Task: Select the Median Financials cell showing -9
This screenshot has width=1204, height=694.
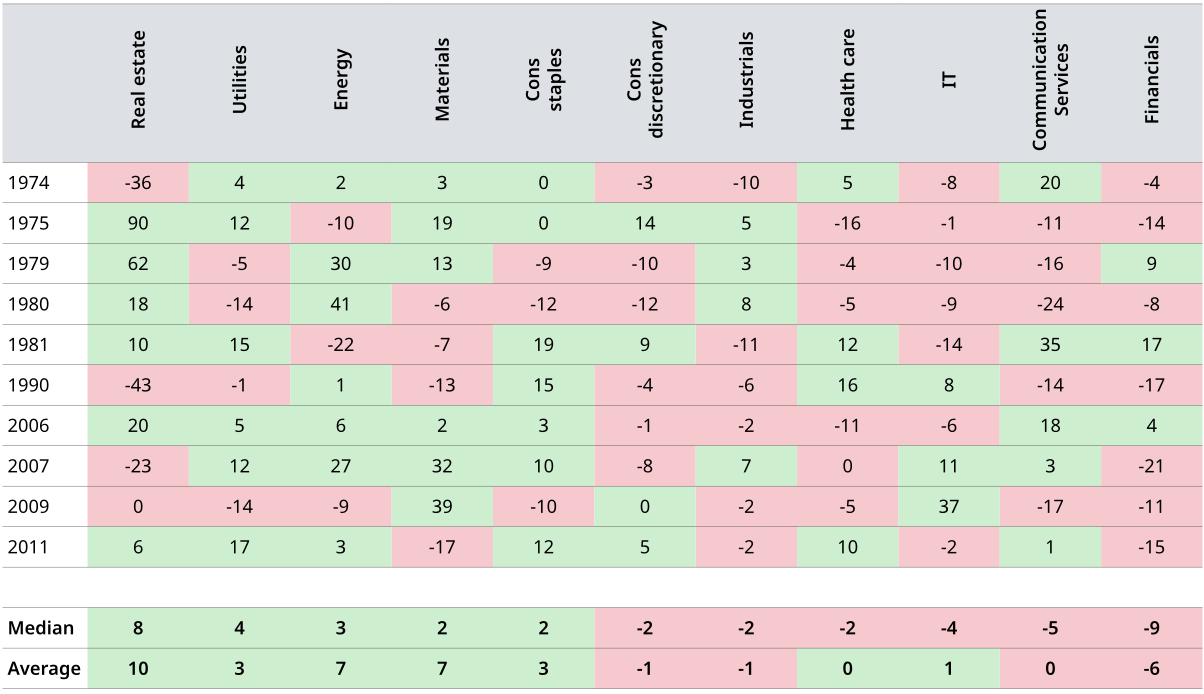Action: (x=1152, y=628)
